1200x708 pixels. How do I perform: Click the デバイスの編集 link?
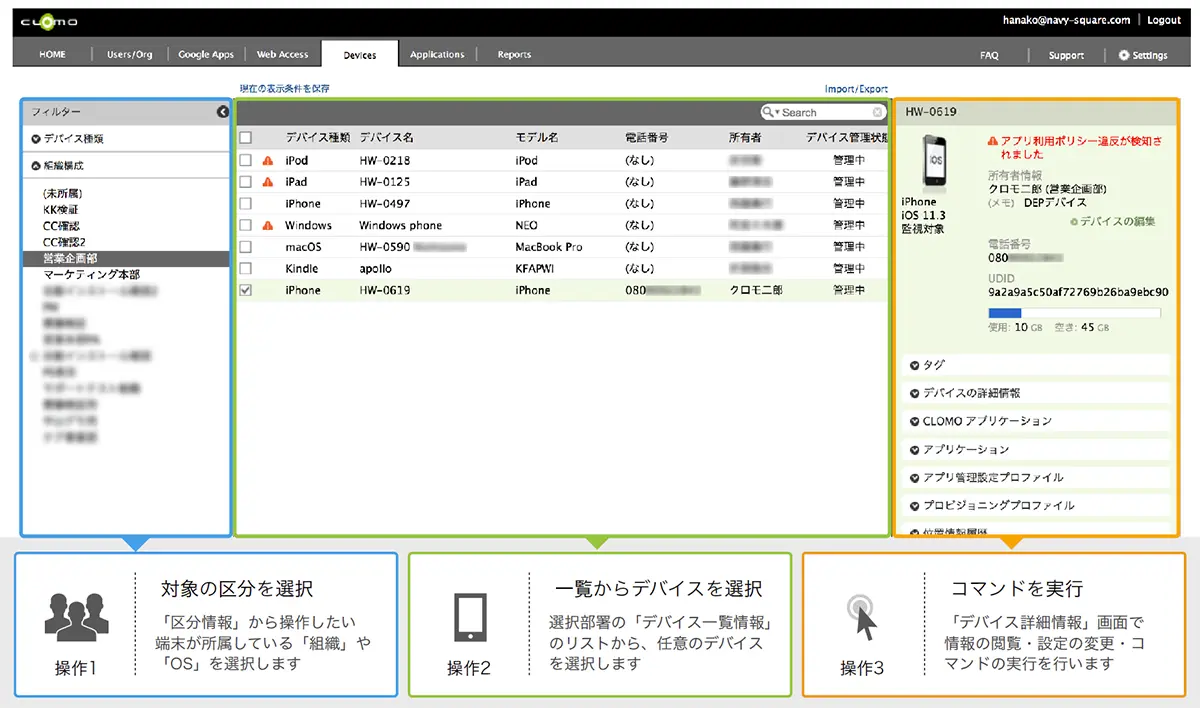[1118, 221]
